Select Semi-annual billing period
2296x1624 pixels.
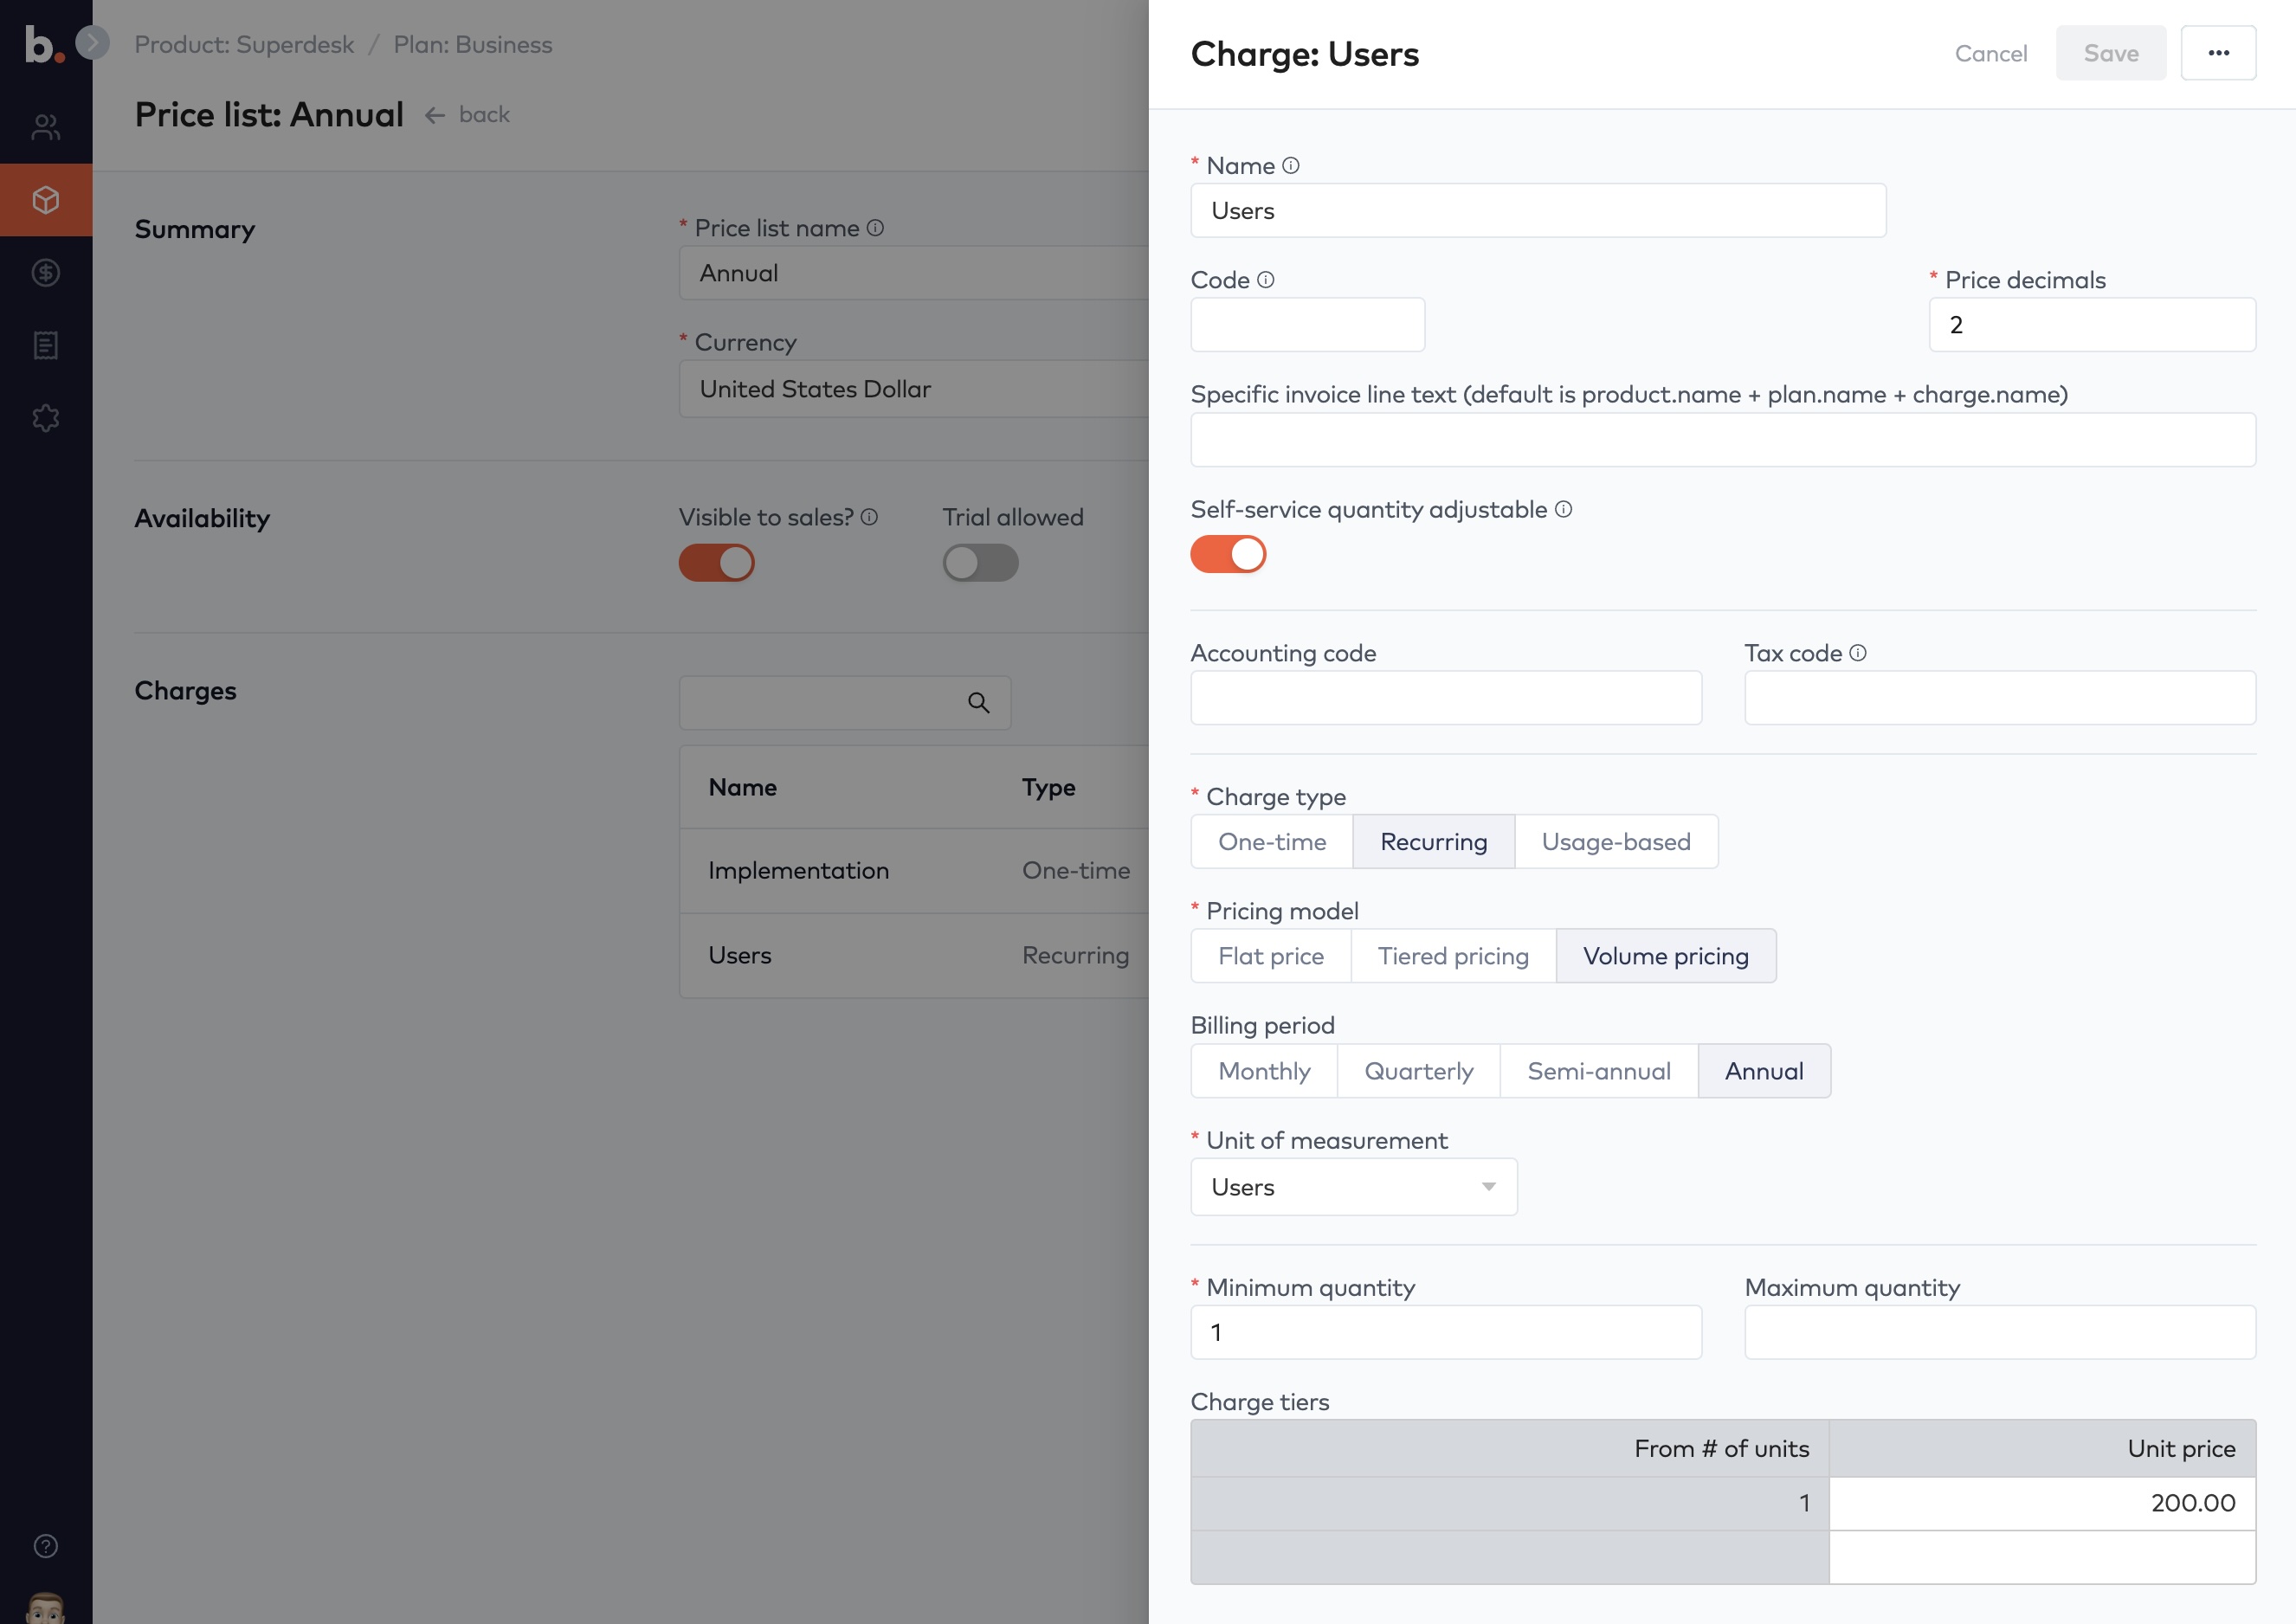(1598, 1071)
